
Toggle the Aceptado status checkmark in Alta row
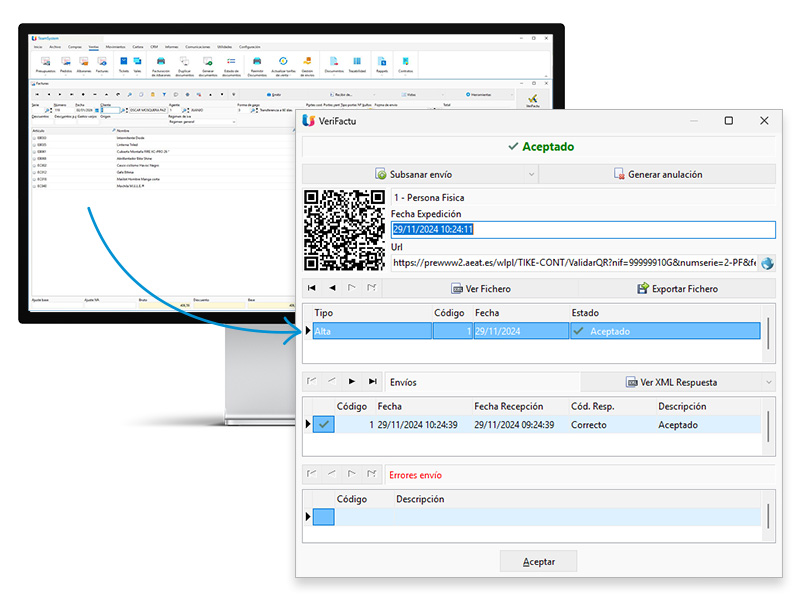point(578,331)
